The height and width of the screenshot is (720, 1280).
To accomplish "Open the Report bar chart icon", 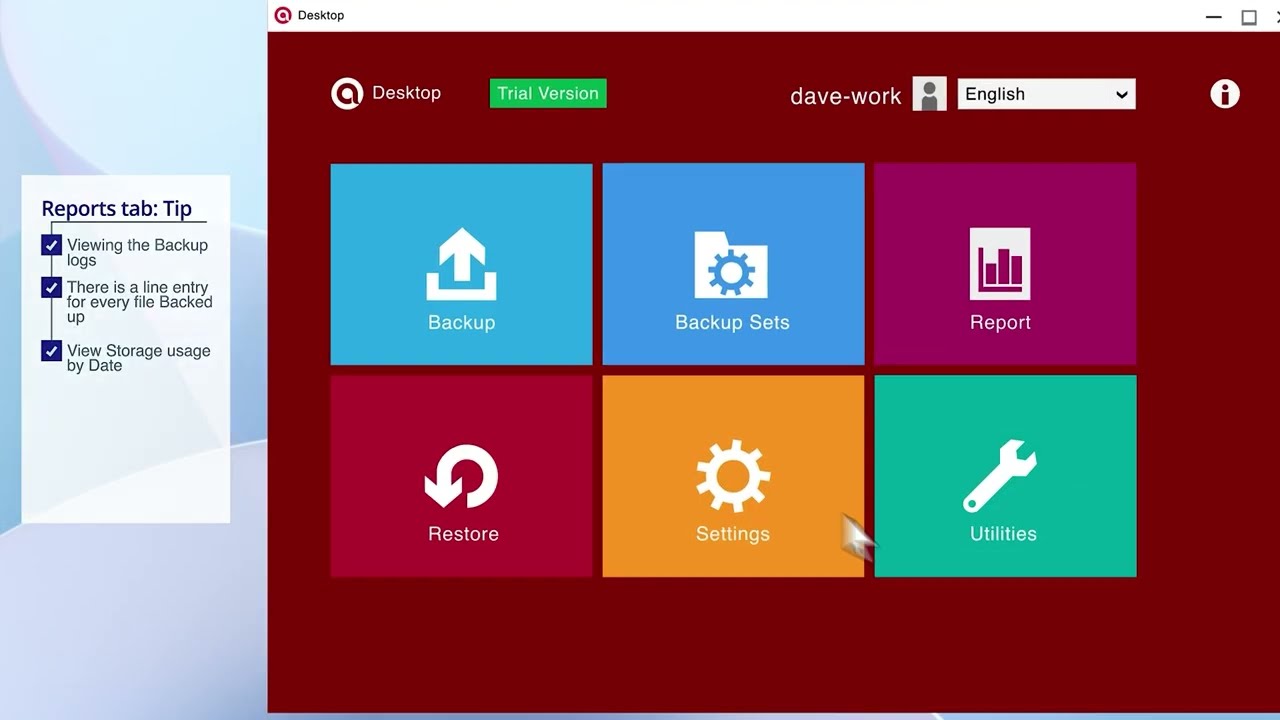I will pos(1000,264).
